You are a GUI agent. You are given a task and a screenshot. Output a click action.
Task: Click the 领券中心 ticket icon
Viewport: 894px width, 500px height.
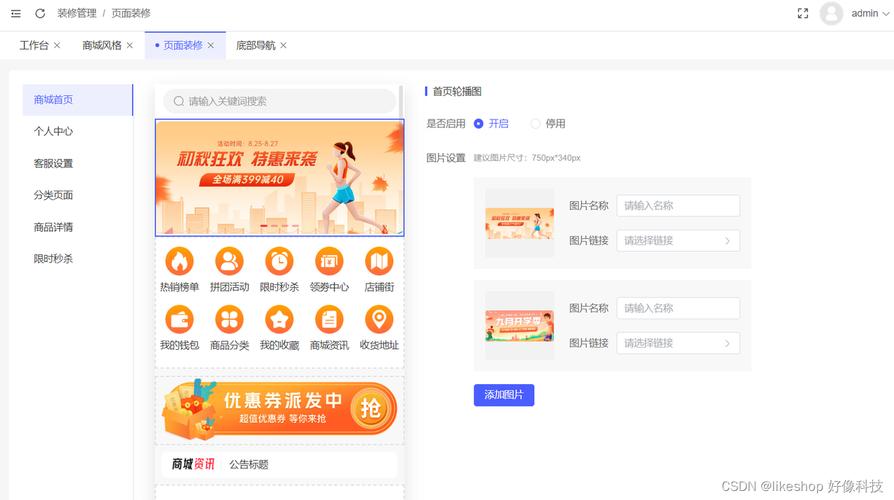click(329, 262)
